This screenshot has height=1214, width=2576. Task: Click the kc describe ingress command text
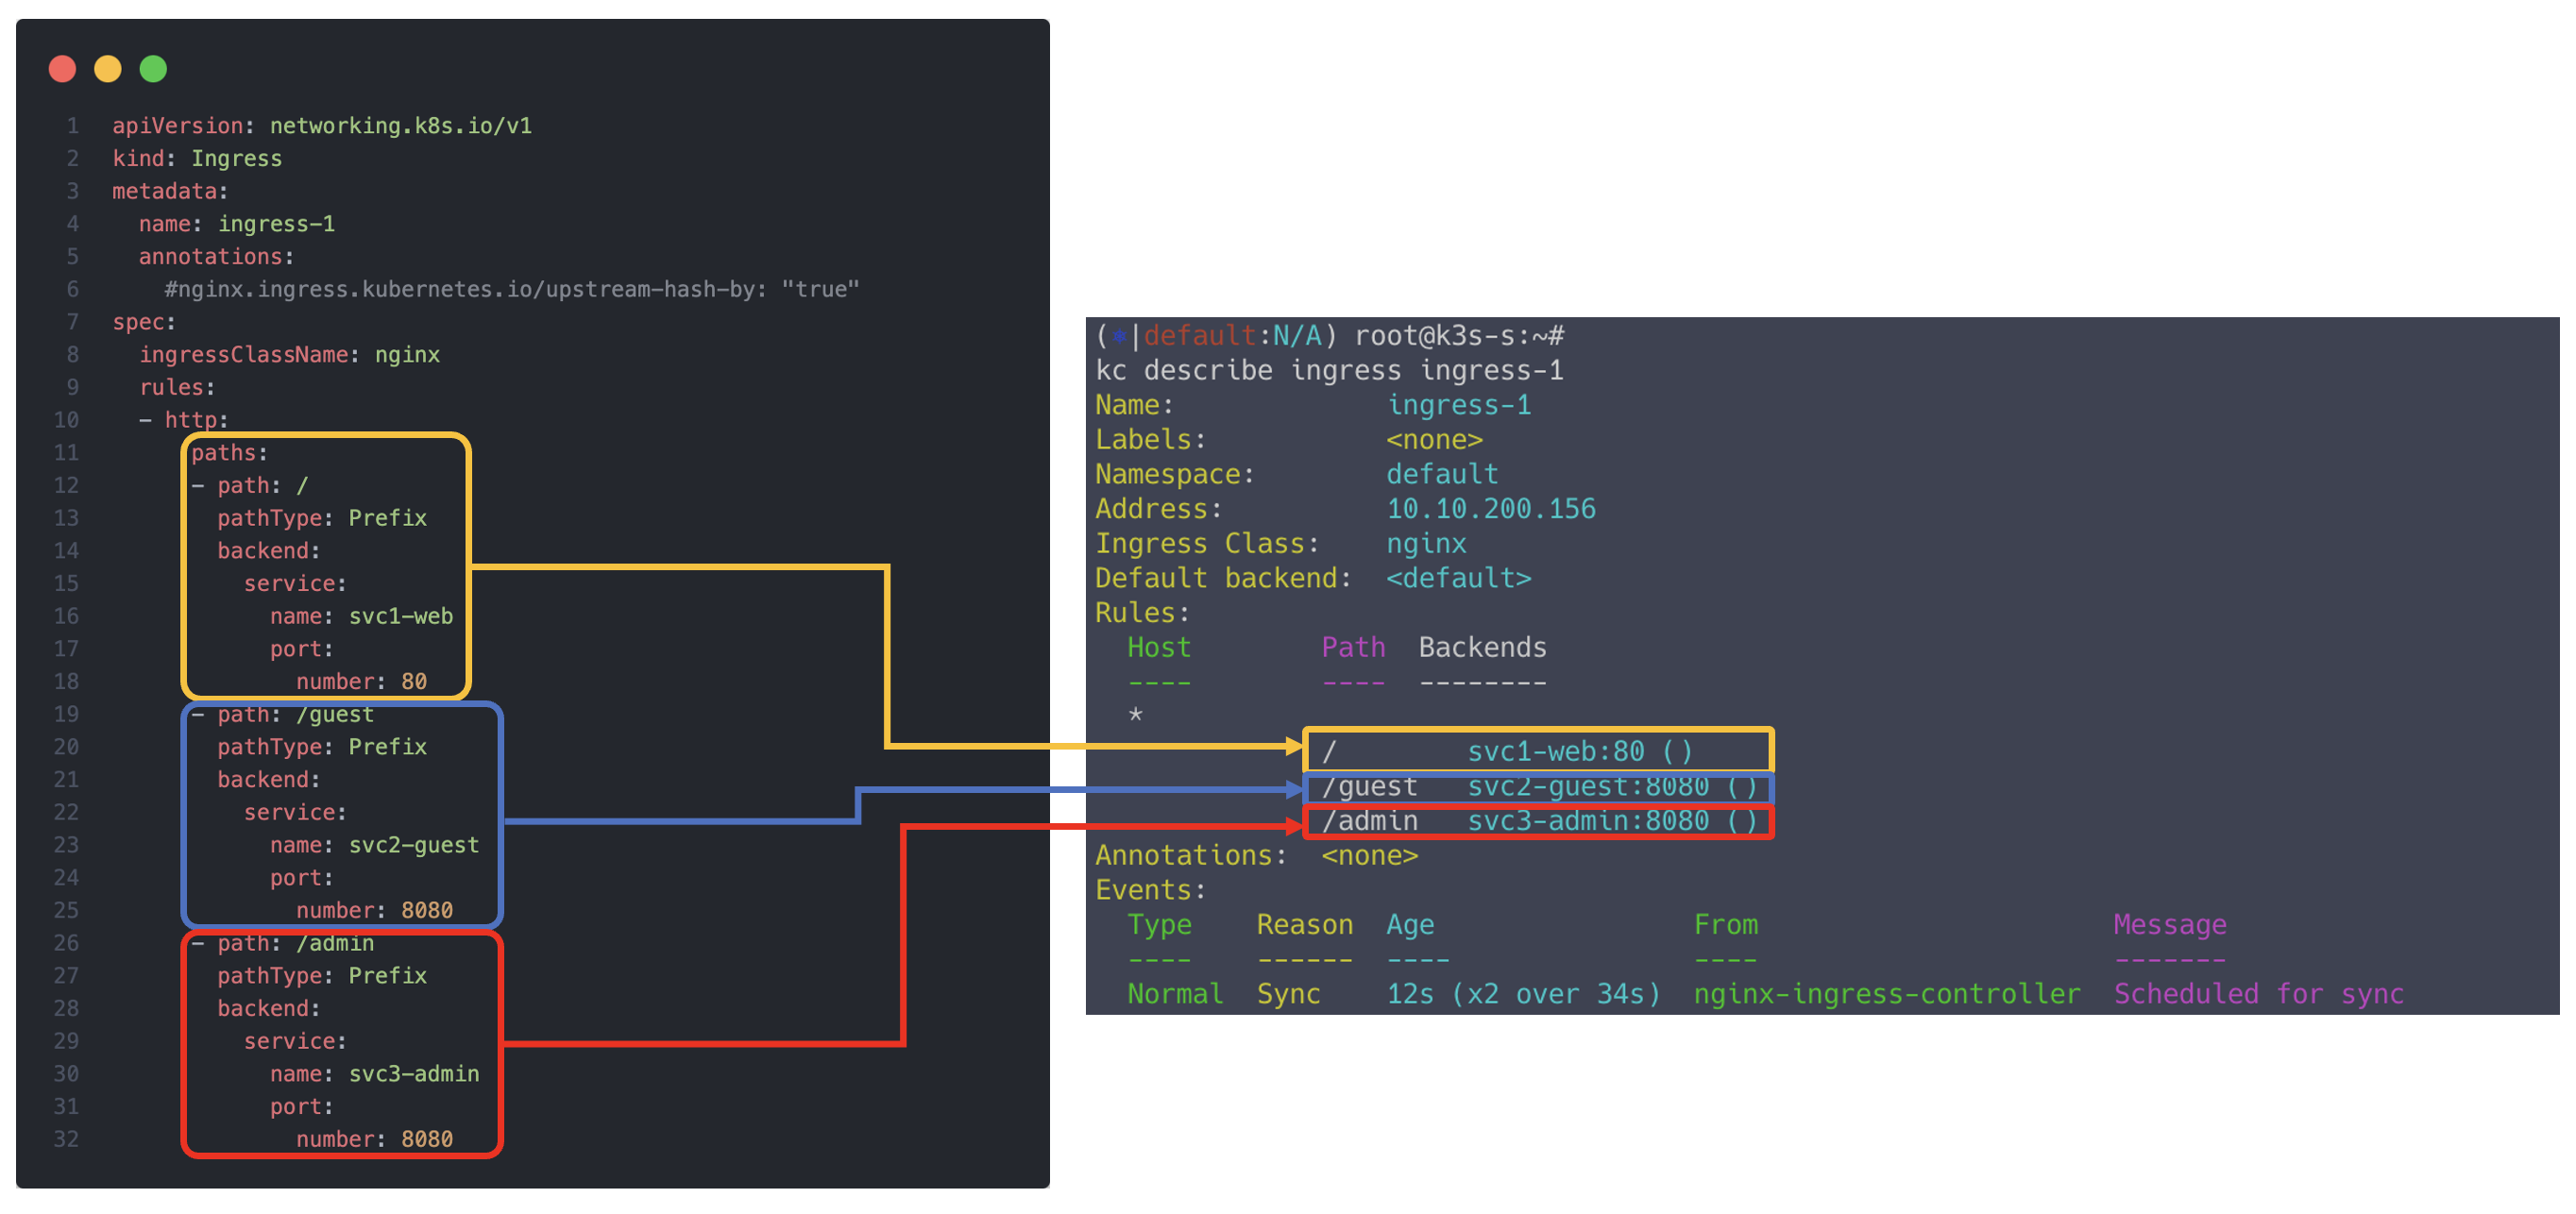point(1328,371)
